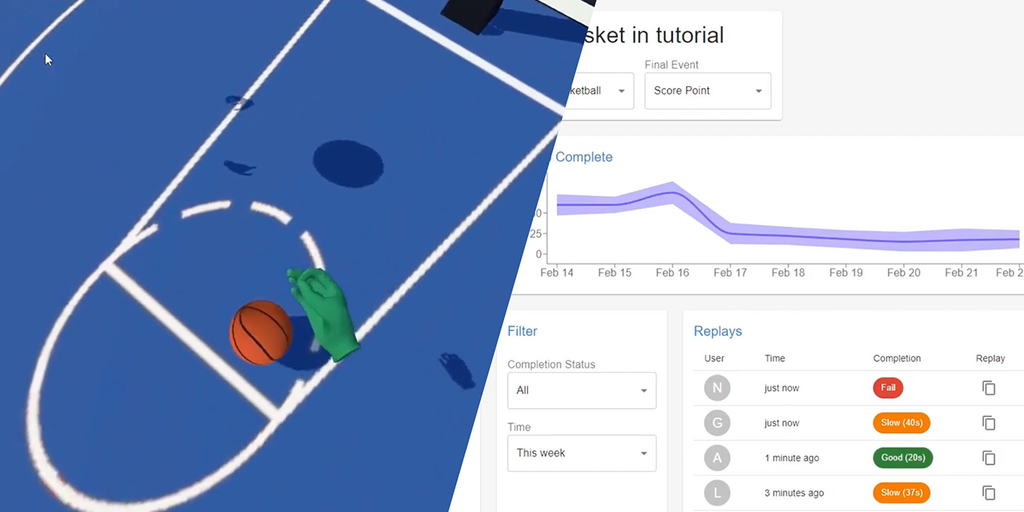The image size is (1024, 512).
Task: Click the orange basketball in the replay
Action: pos(261,332)
